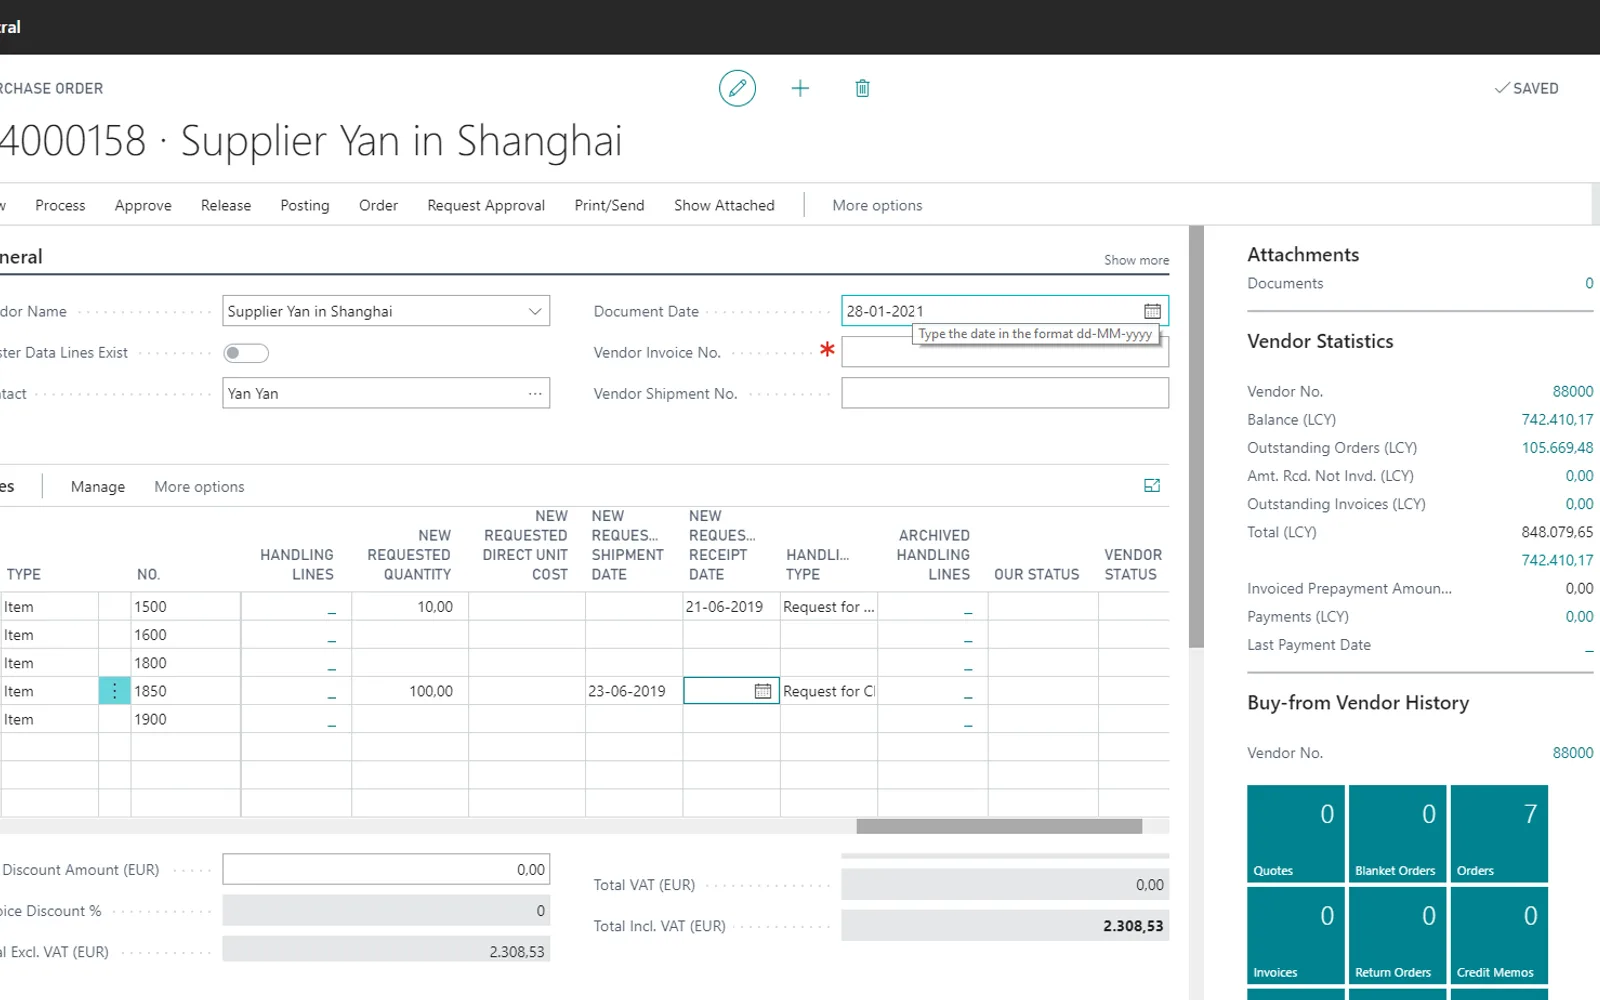Image resolution: width=1600 pixels, height=1000 pixels.
Task: Click the New Requested Quantity column header
Action: coord(409,555)
